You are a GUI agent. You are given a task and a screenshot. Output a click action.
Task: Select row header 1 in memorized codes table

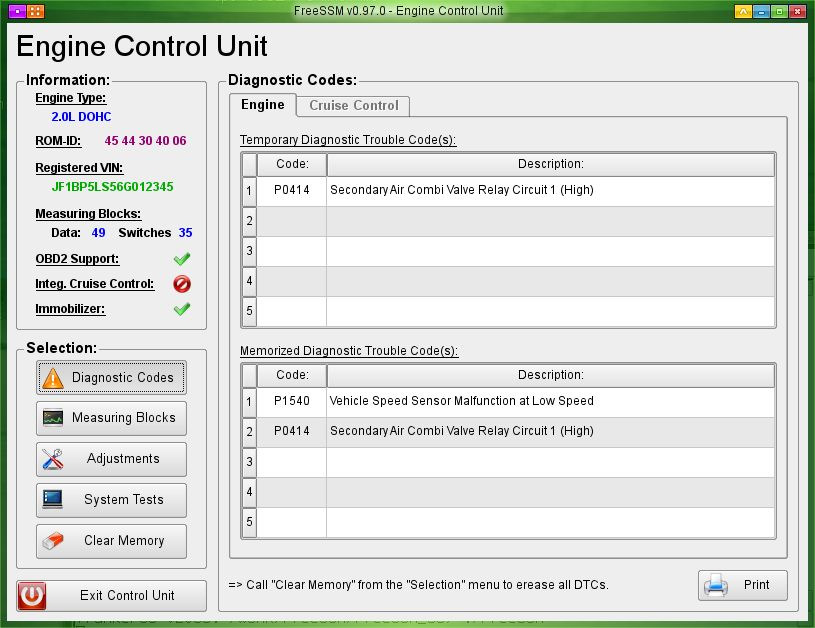click(x=249, y=402)
